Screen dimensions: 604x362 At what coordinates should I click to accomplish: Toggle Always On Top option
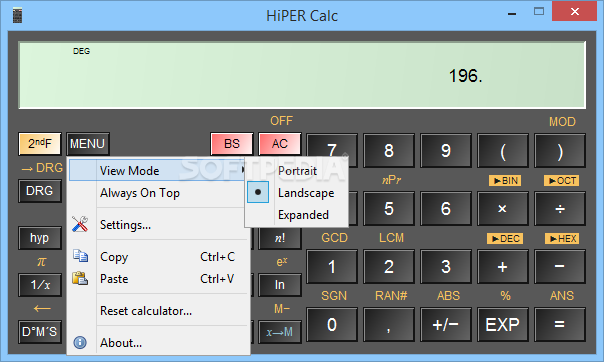pyautogui.click(x=140, y=193)
